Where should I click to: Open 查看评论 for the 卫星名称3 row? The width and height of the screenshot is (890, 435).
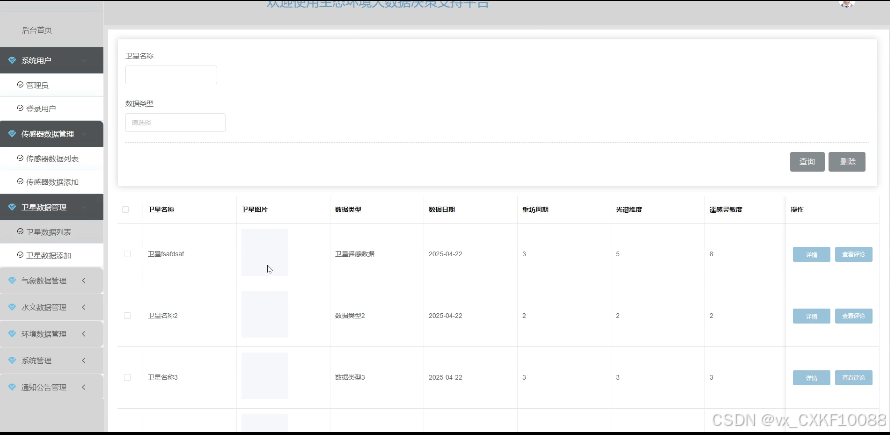[x=854, y=378]
